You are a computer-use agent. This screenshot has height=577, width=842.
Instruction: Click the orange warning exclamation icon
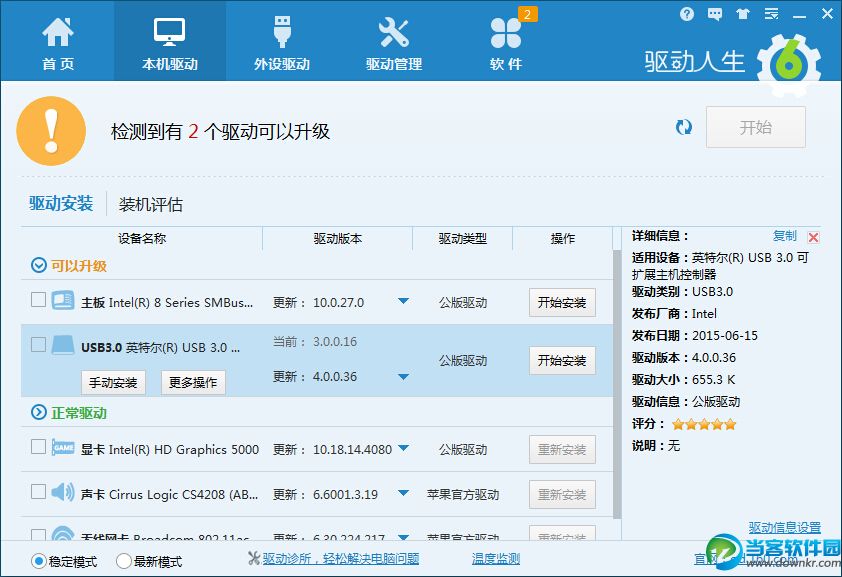pyautogui.click(x=51, y=131)
